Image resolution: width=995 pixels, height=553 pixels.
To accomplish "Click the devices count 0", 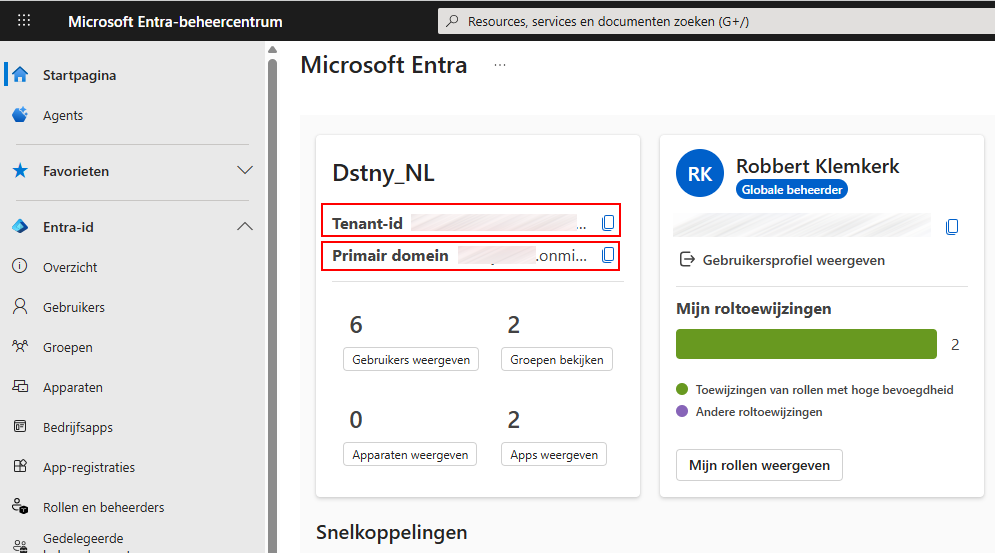I will tap(356, 420).
